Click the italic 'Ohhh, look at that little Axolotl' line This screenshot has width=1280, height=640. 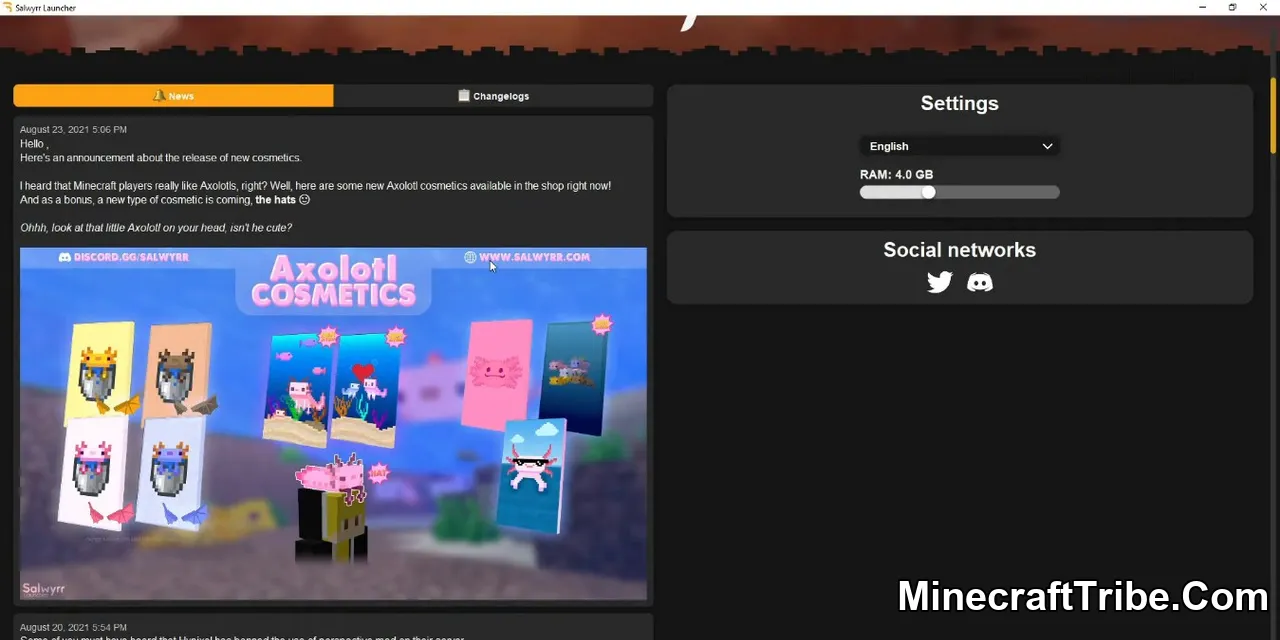[156, 228]
